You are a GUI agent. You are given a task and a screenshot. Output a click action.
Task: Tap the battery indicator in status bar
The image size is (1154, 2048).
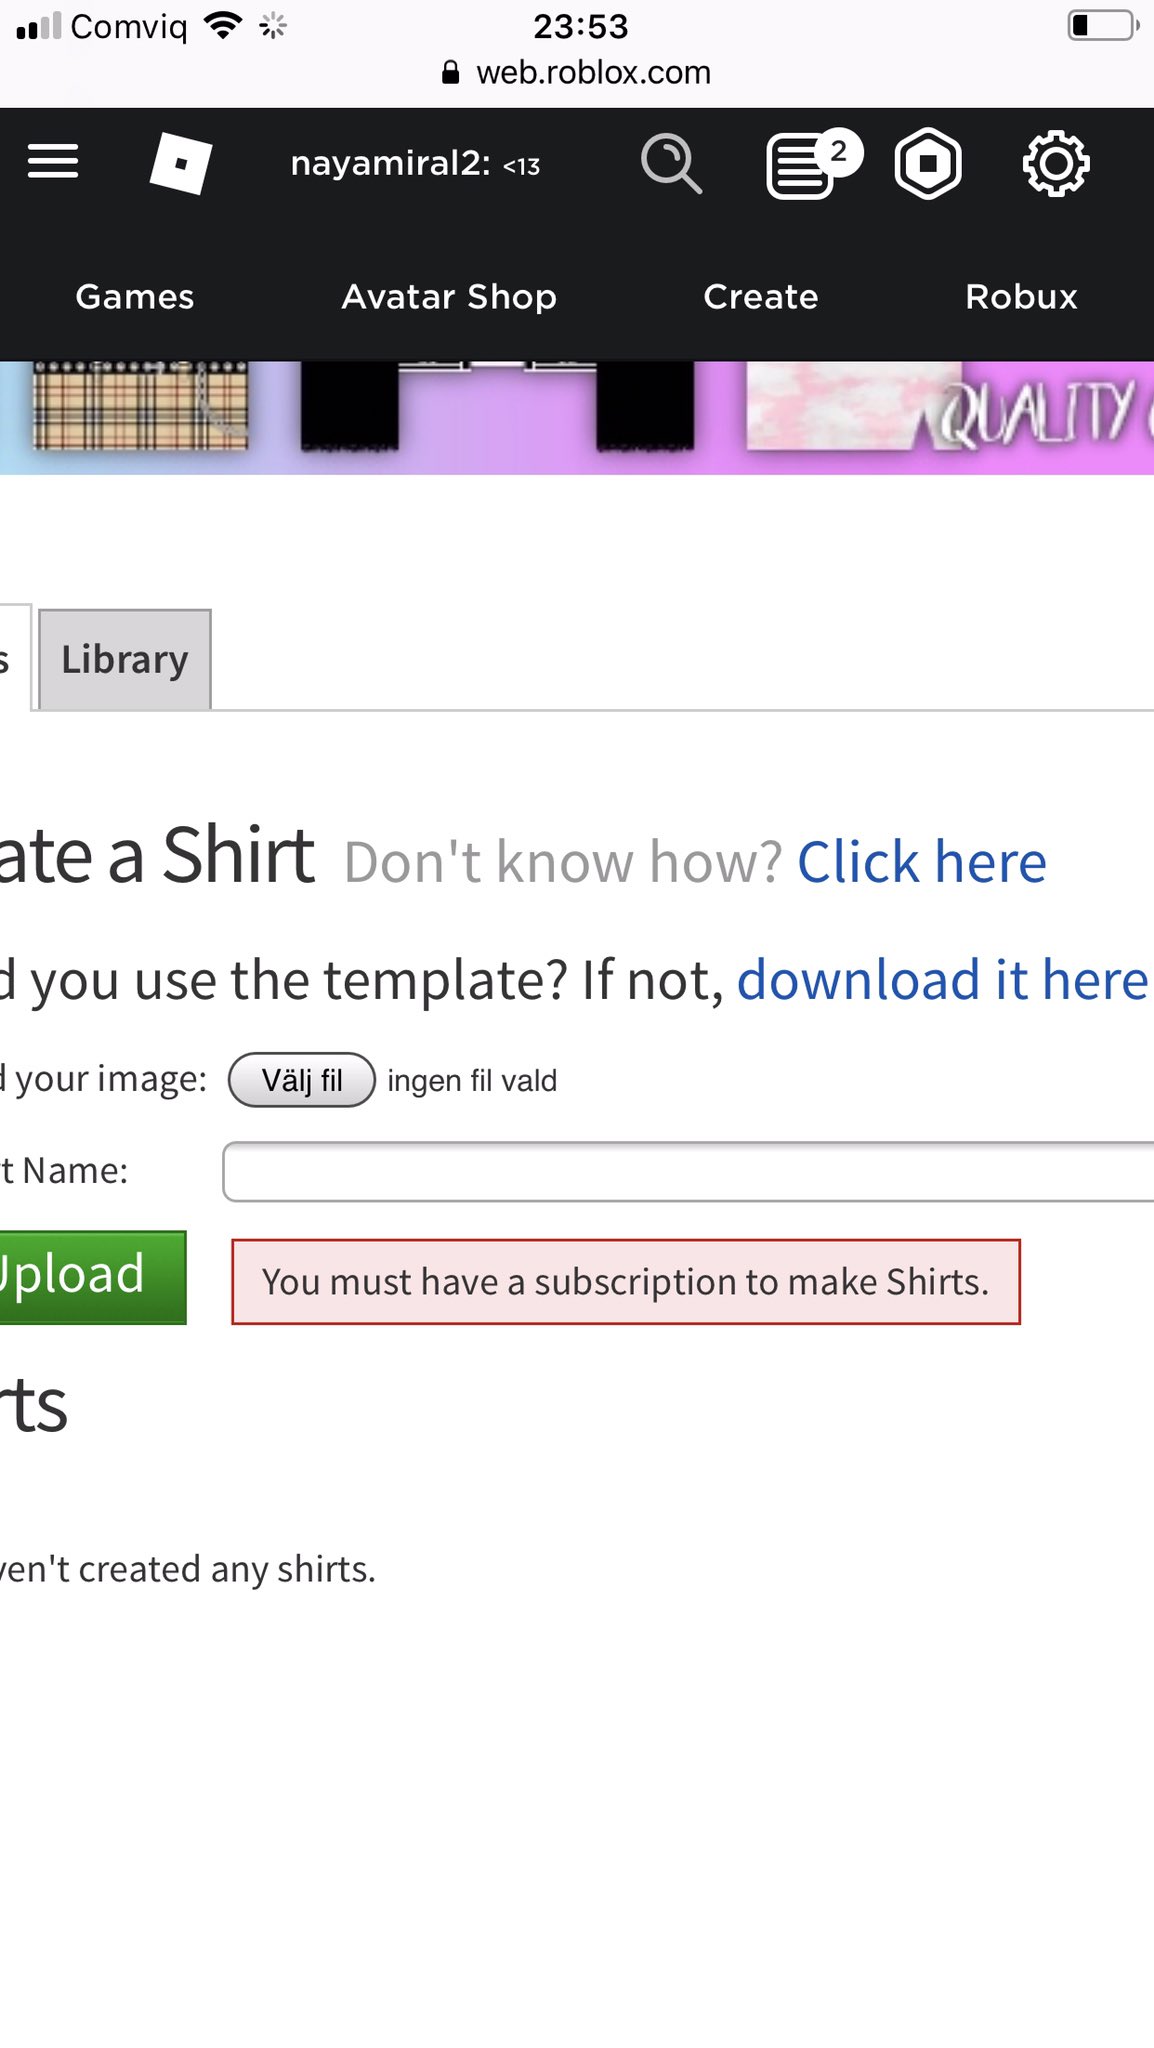click(1104, 25)
